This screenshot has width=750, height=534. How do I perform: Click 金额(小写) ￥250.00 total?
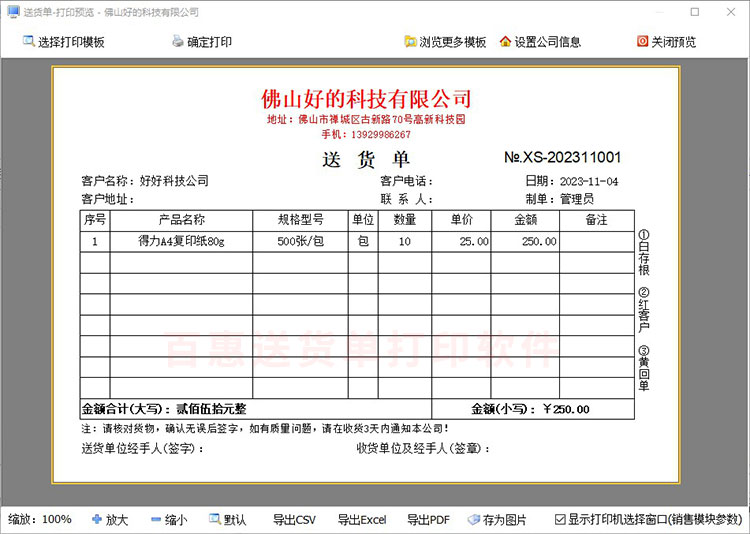(530, 409)
